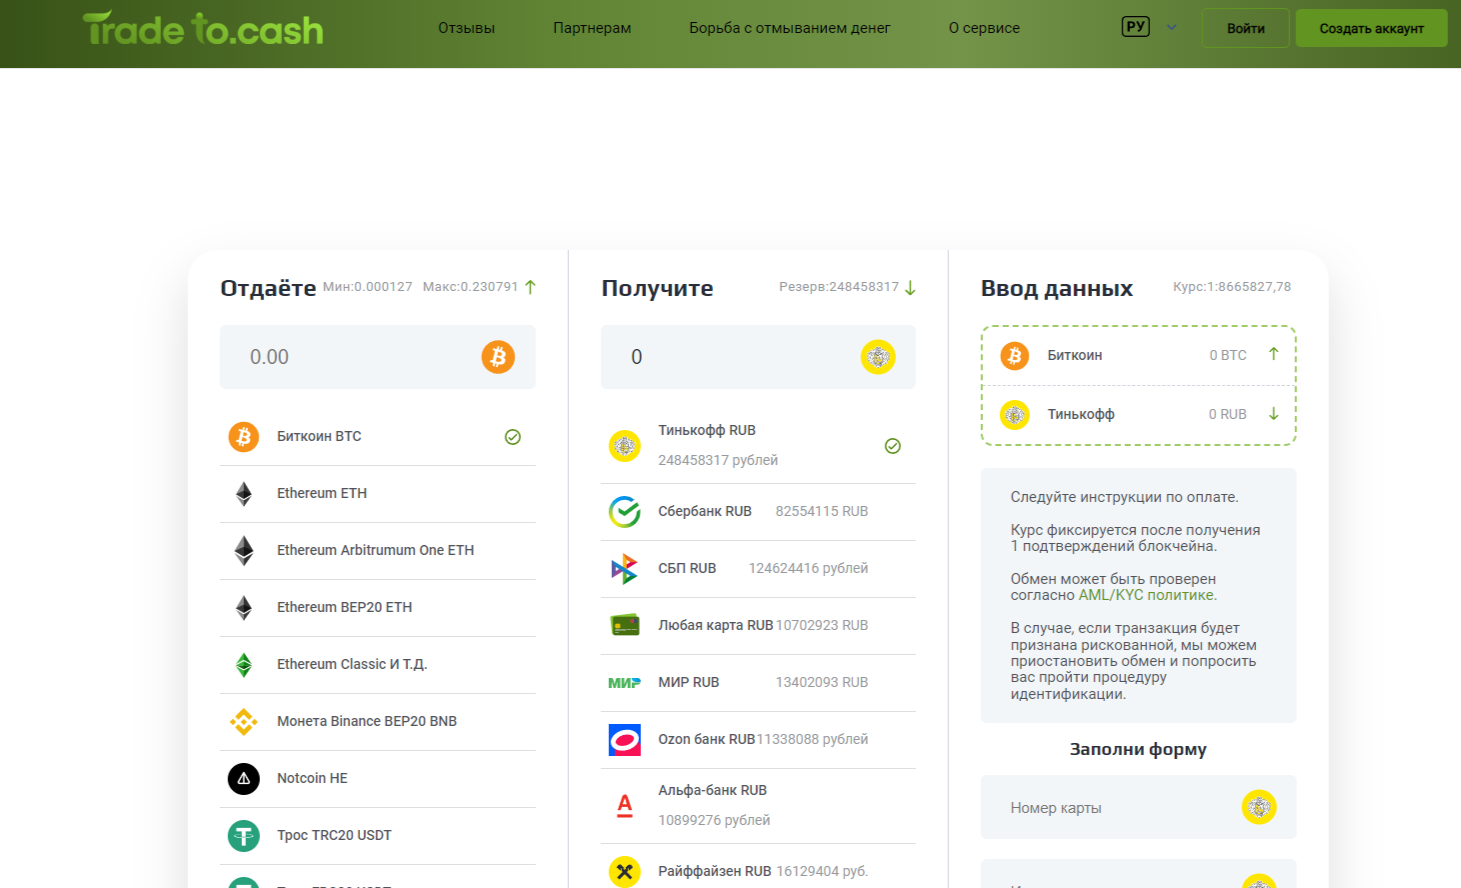1461x888 pixels.
Task: Open the Отзывы menu item
Action: click(467, 28)
